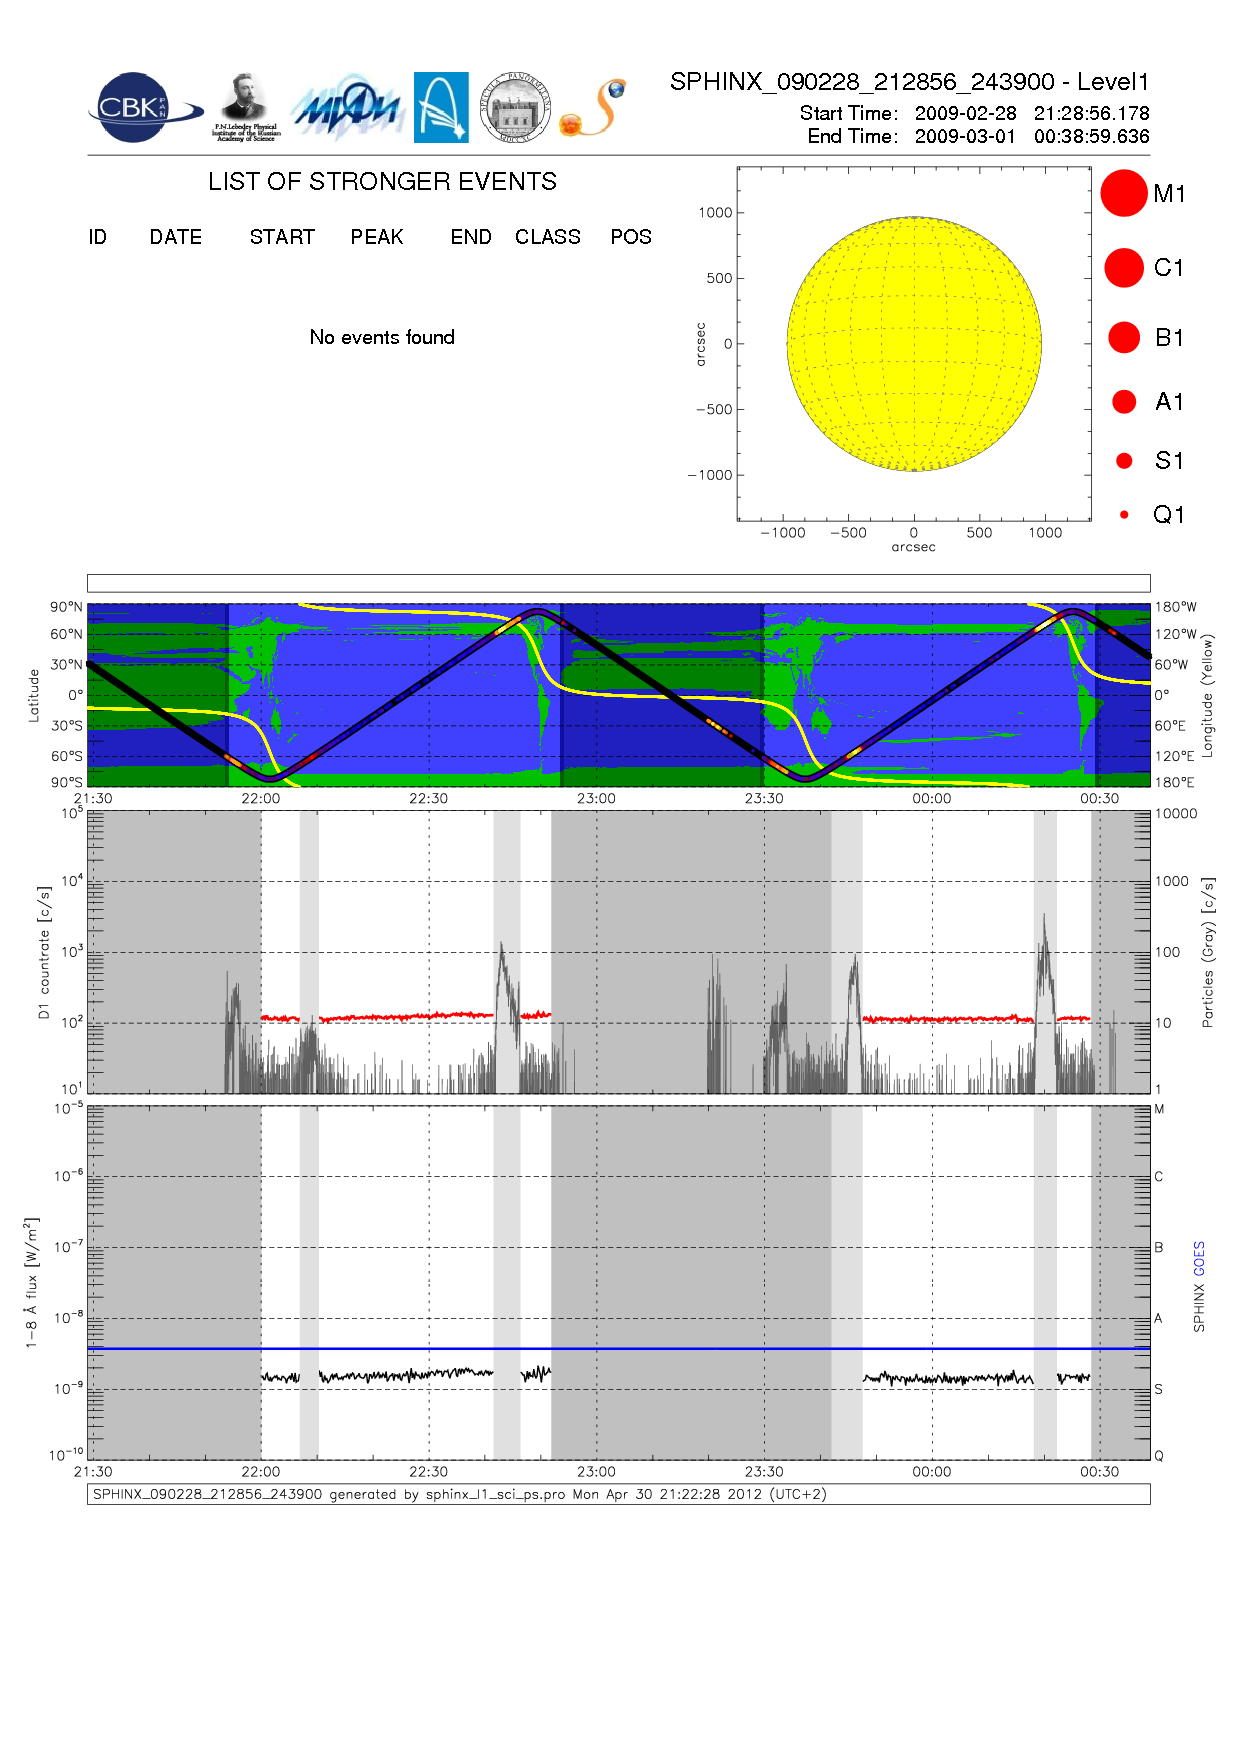Click the title SPHINX_090228_212856_243900 - Level1
This screenshot has width=1240, height=1754.
tap(910, 82)
